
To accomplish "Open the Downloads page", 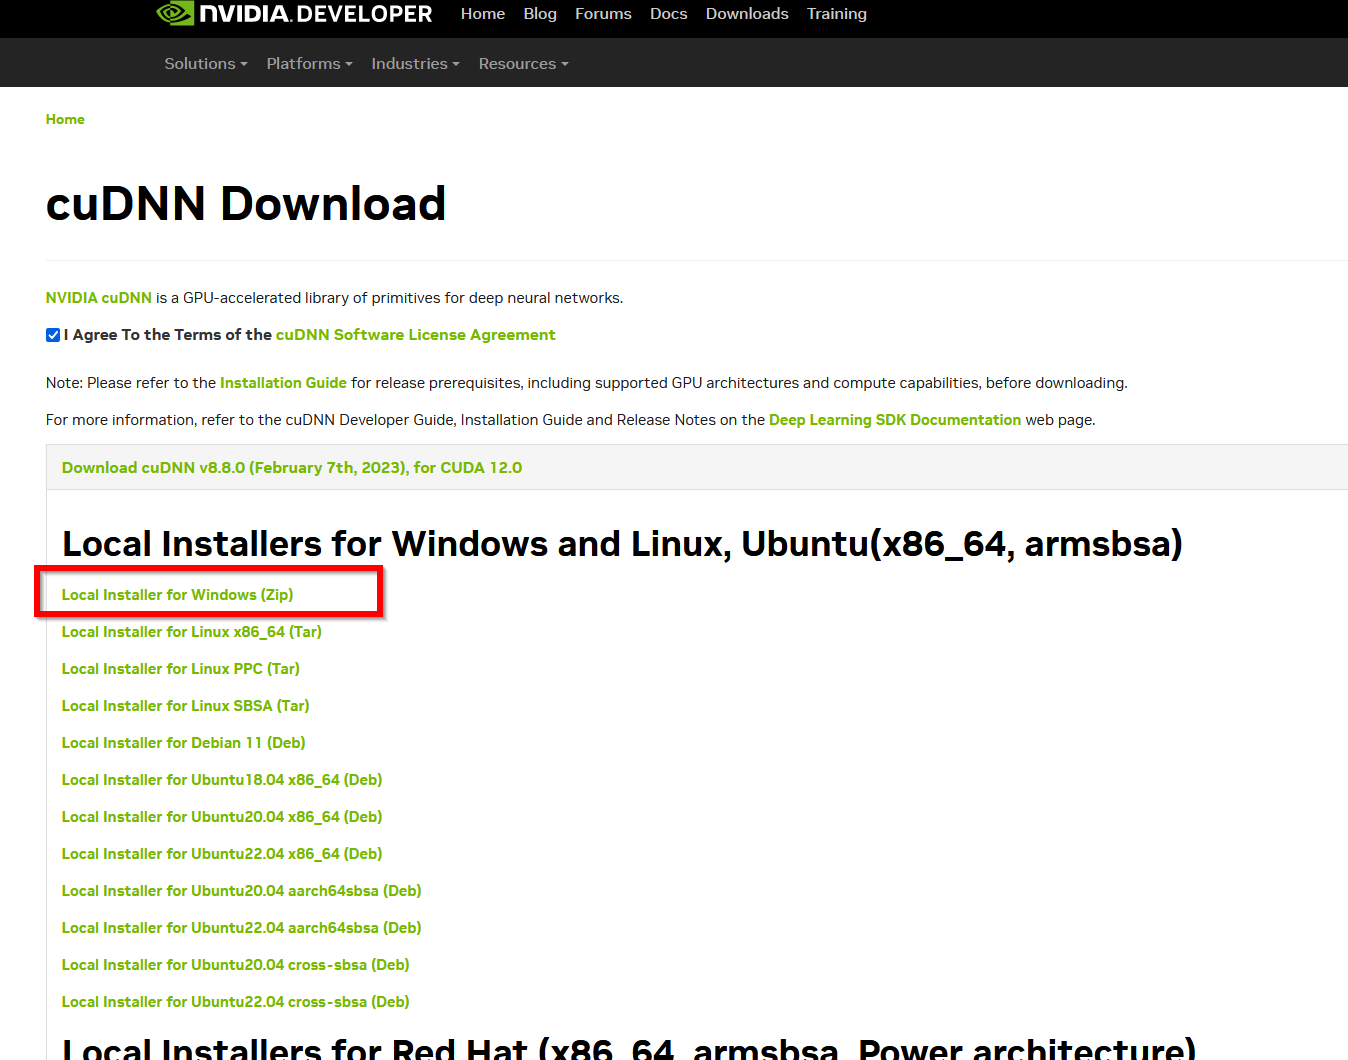I will (747, 14).
